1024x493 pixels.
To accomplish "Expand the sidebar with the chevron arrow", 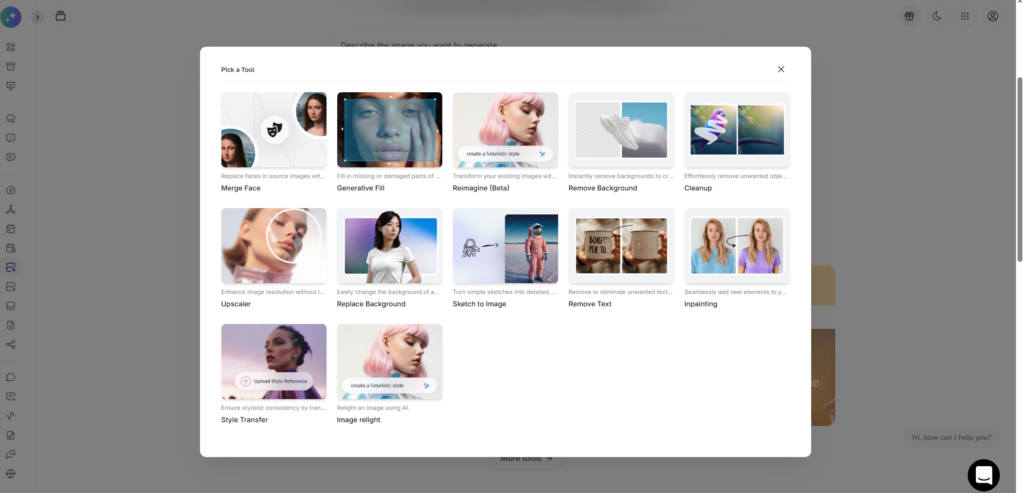I will [x=38, y=16].
